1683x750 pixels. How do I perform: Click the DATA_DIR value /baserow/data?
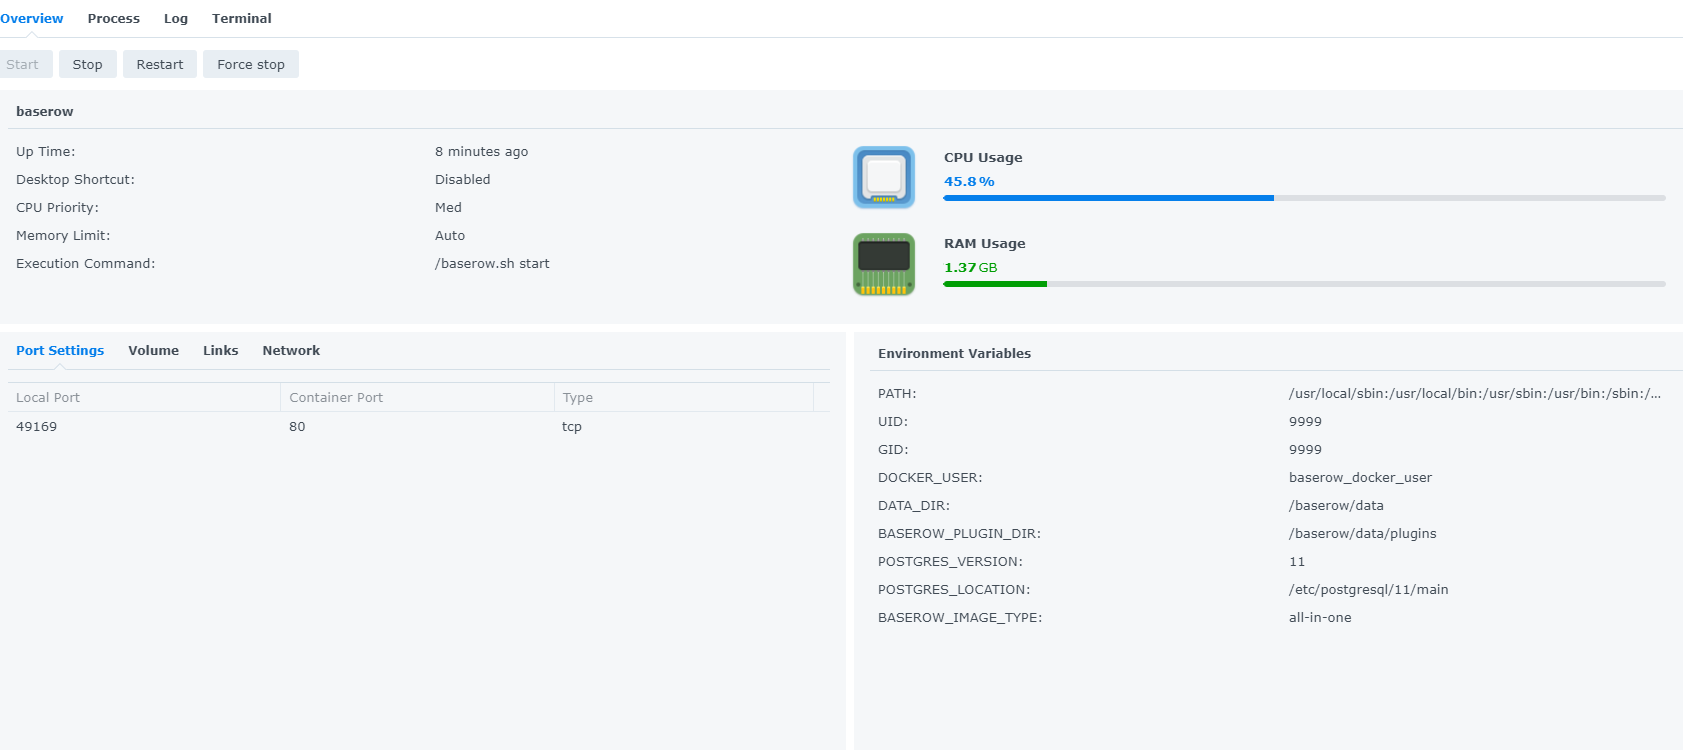click(1336, 505)
